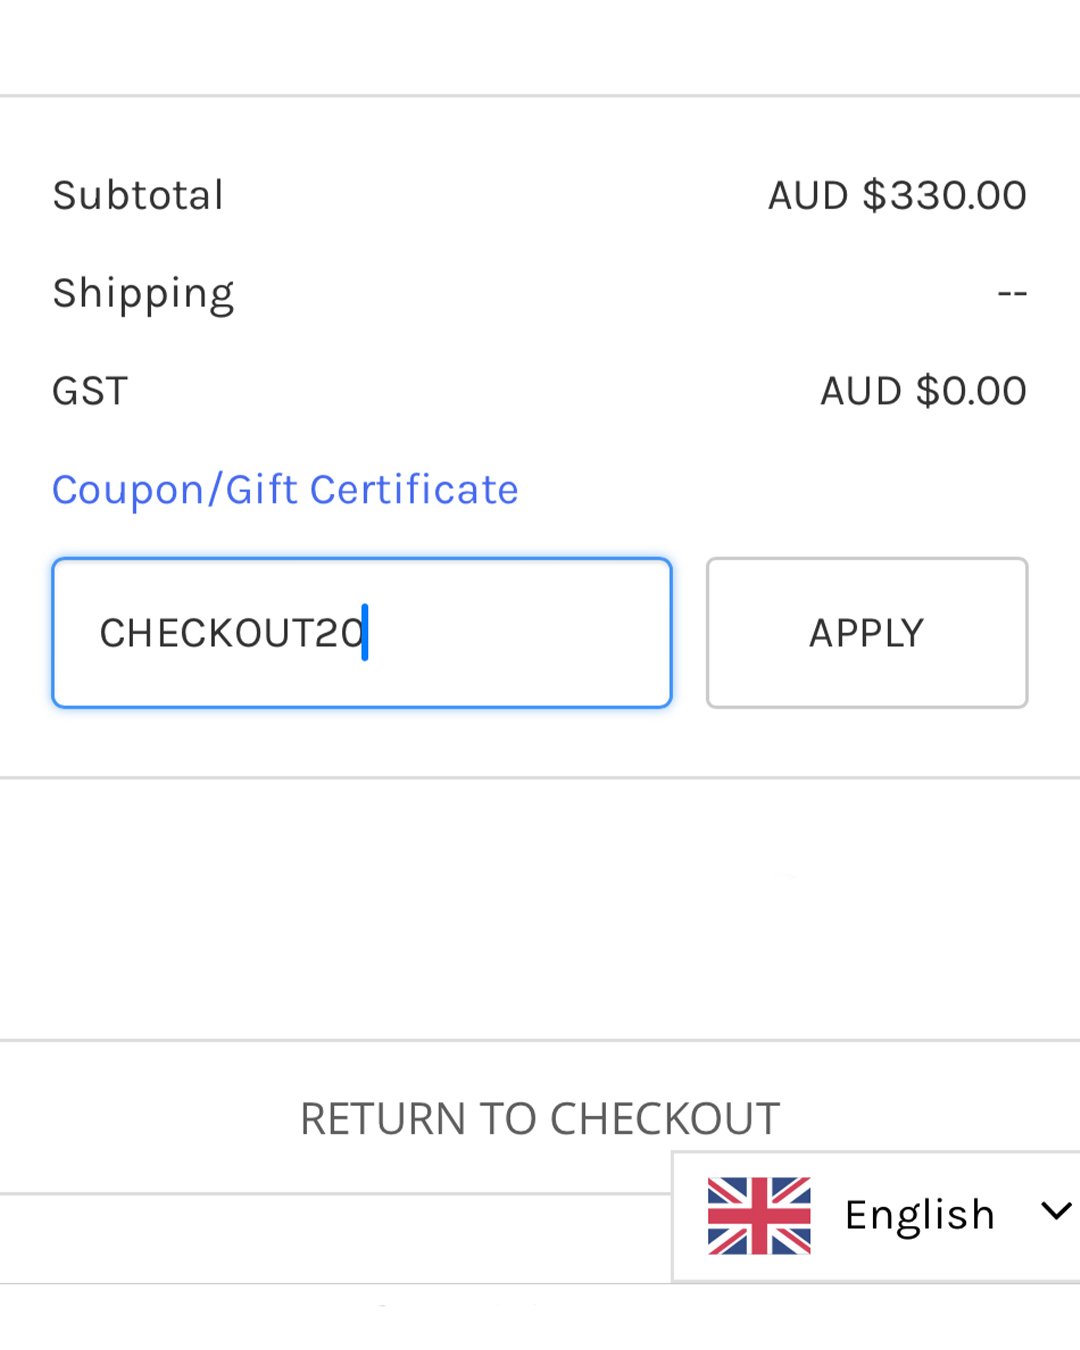
Task: Select the Shipping label
Action: coord(143,295)
